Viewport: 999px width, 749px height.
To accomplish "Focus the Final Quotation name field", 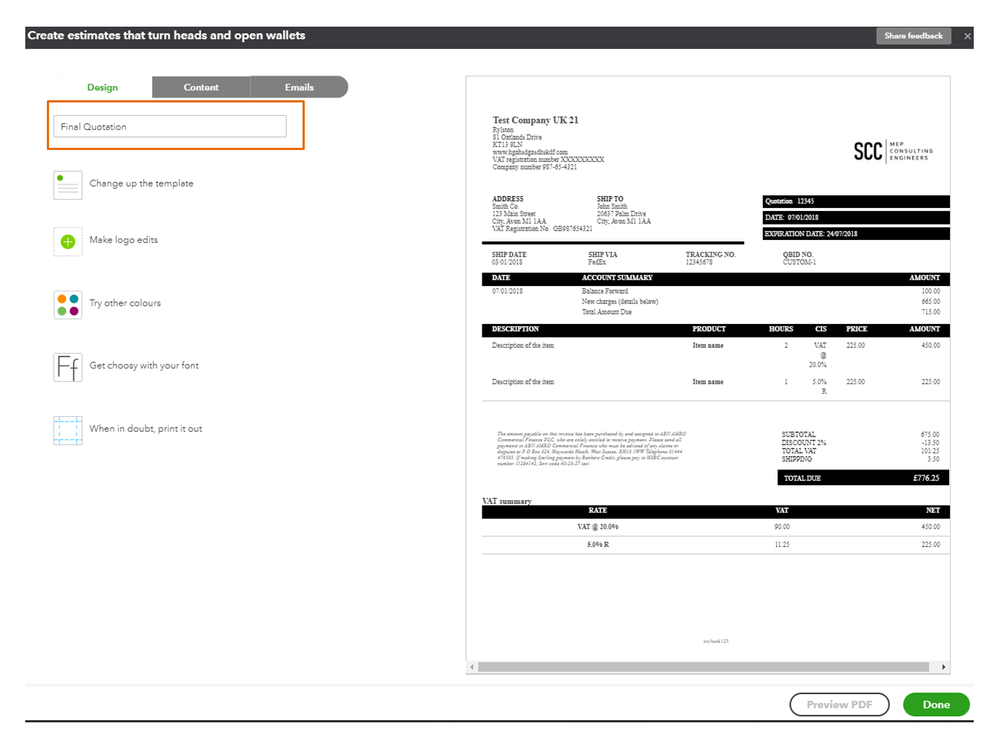I will pos(170,126).
